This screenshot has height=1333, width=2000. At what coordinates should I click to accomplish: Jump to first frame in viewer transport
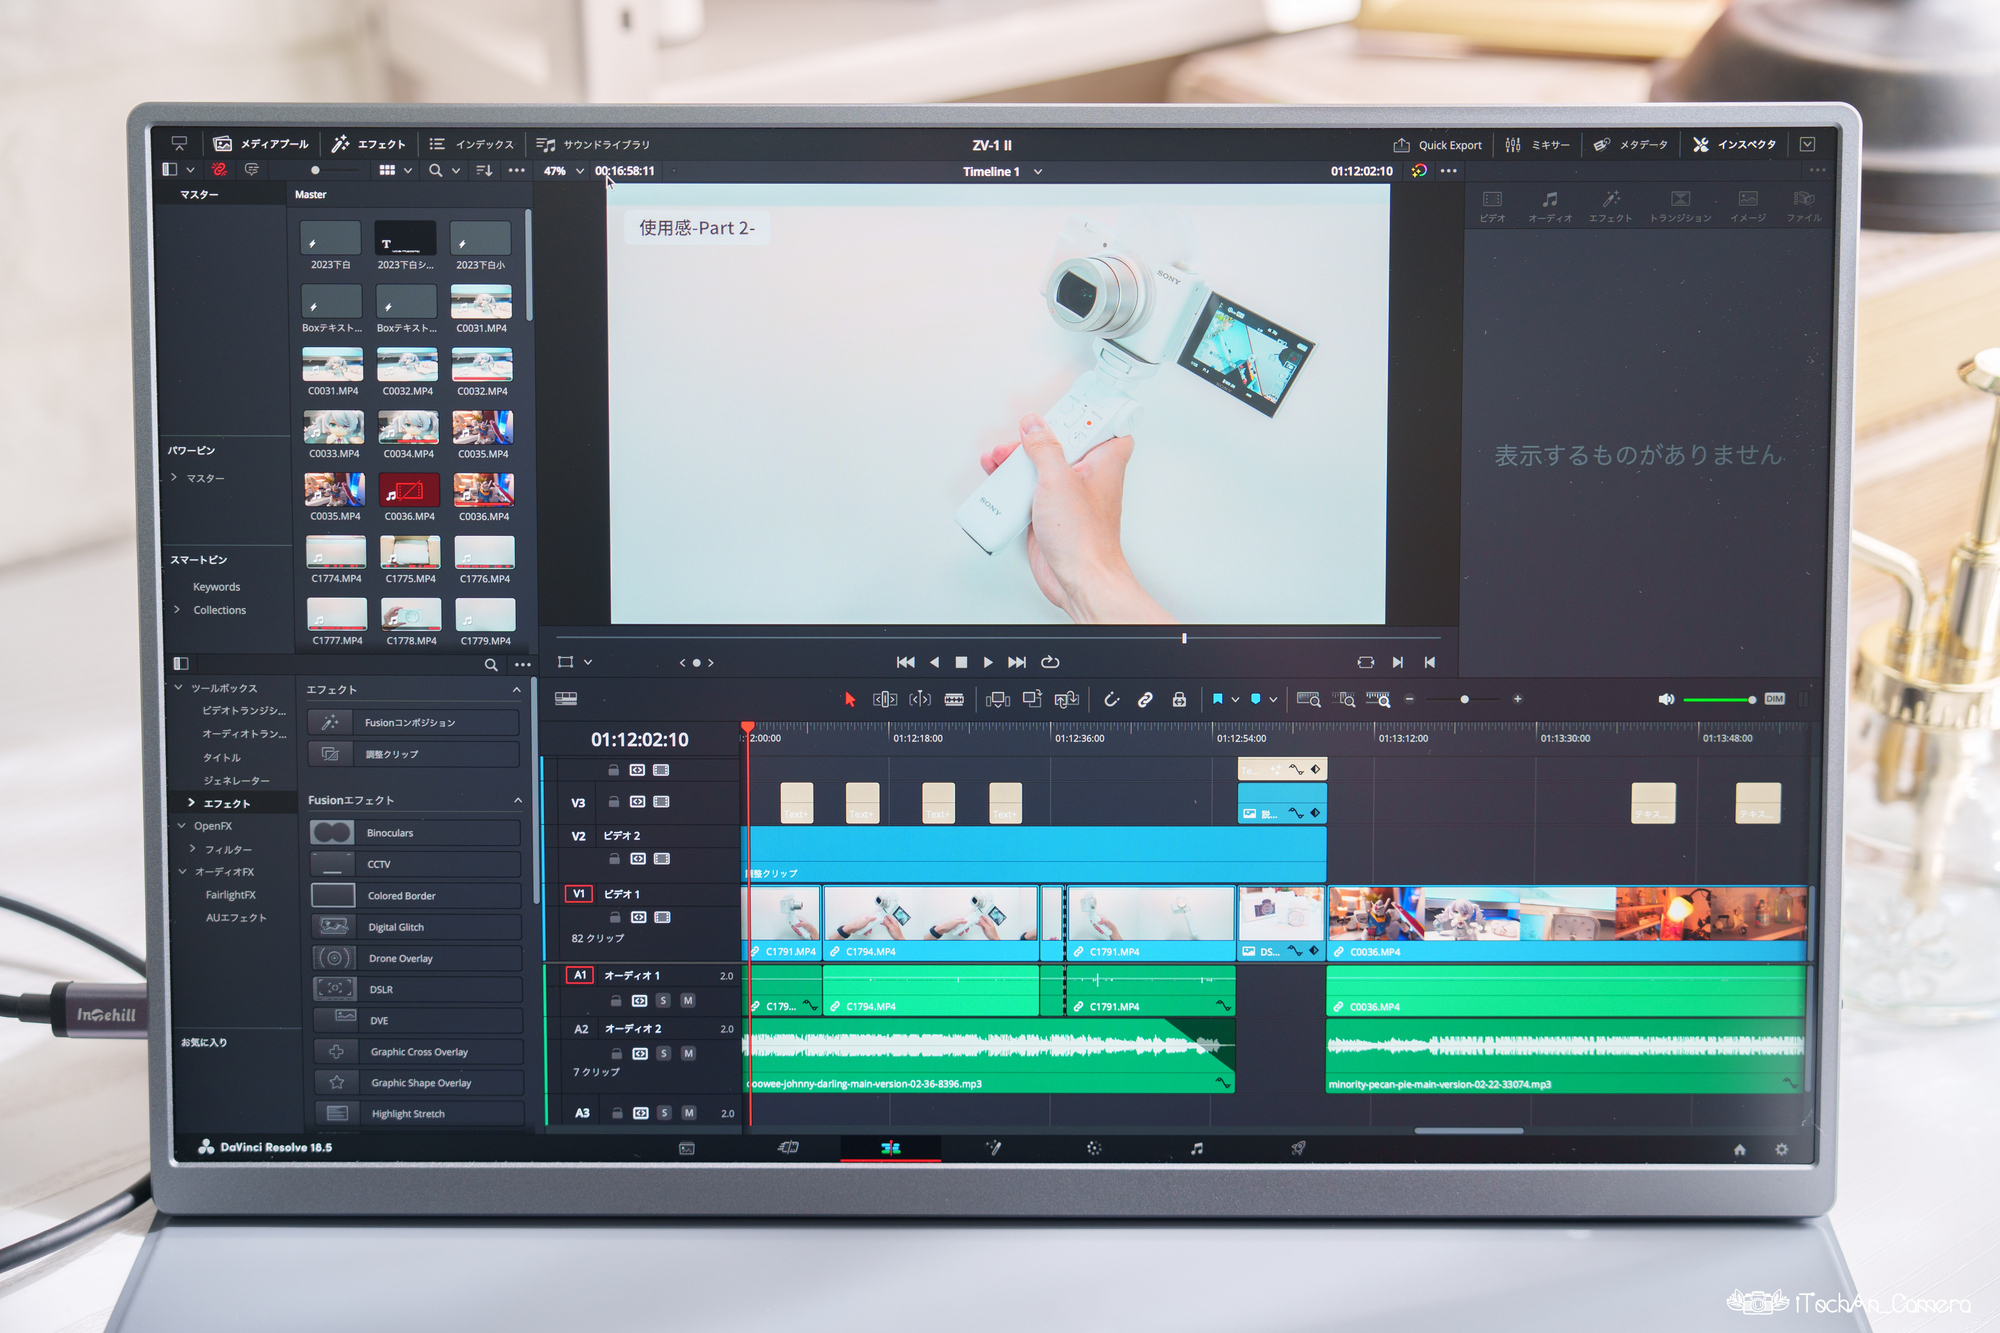[905, 662]
